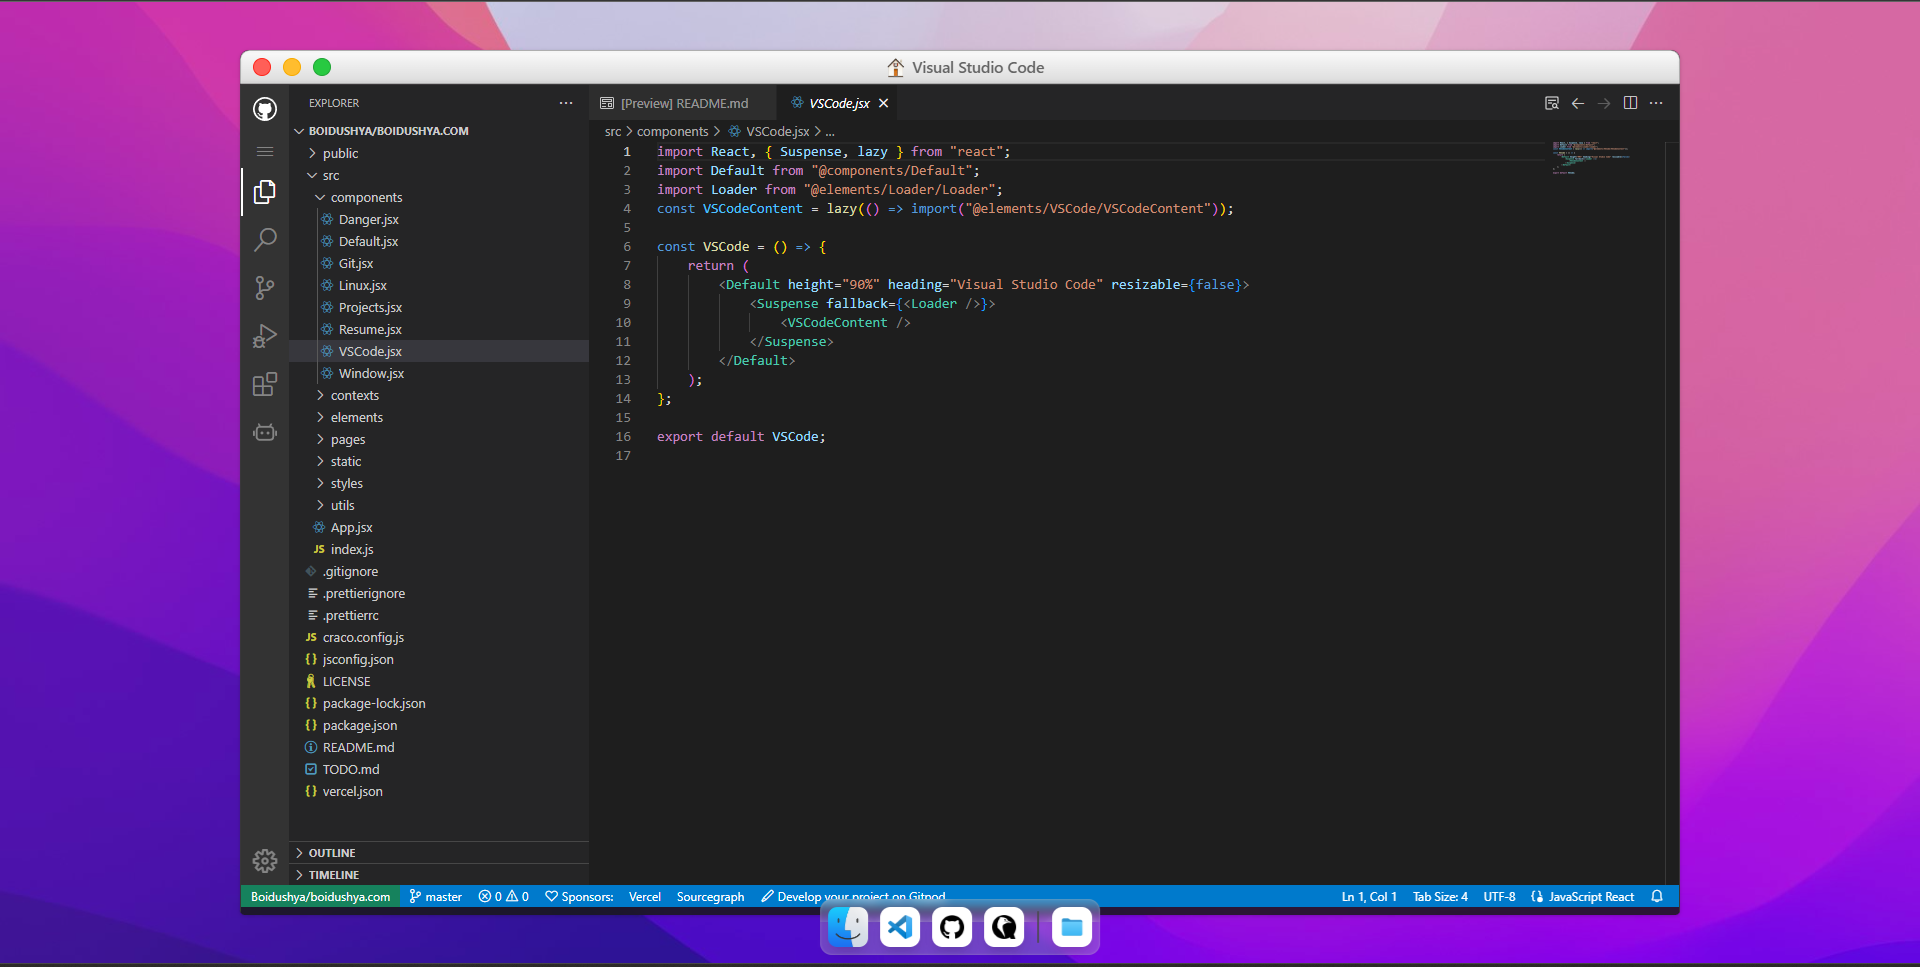
Task: Expand the utils folder
Action: (439, 505)
